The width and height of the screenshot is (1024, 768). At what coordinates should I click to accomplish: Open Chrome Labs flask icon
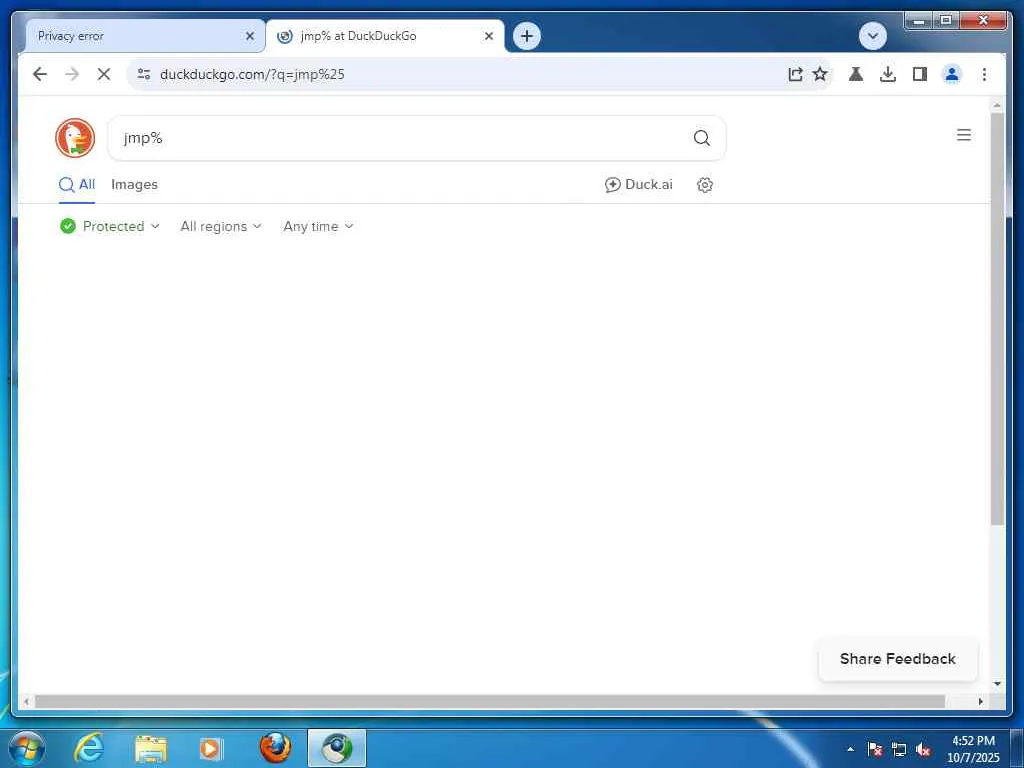[x=856, y=74]
